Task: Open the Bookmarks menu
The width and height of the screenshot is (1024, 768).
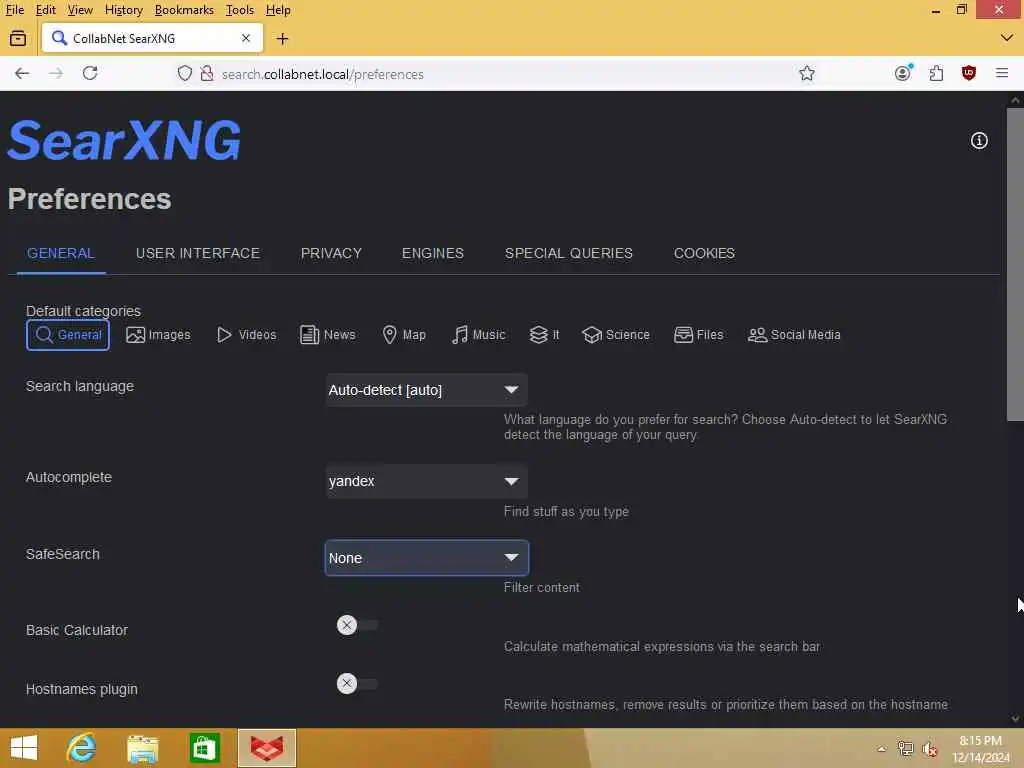Action: 184,10
